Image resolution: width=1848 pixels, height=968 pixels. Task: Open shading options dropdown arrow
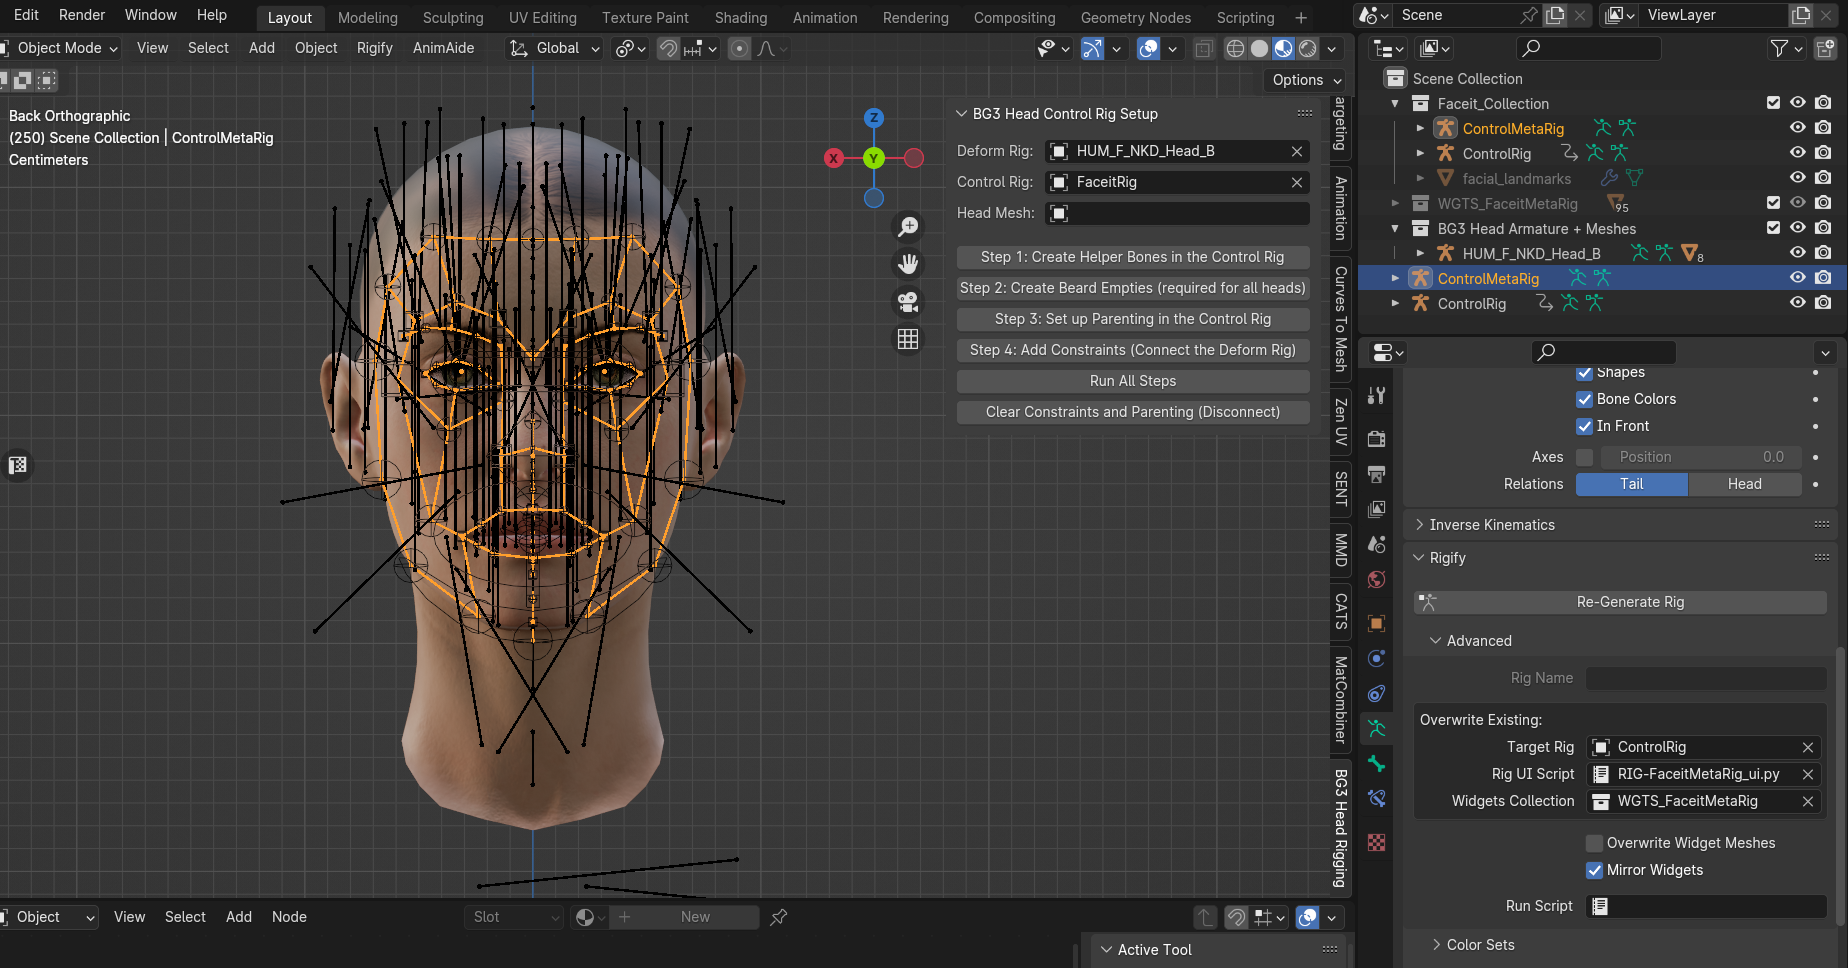click(1332, 48)
